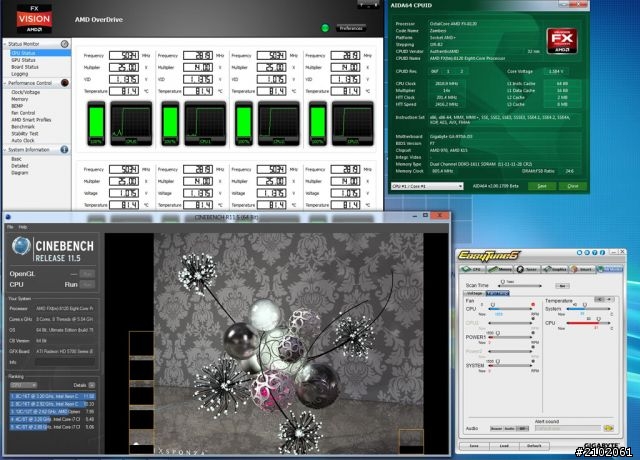Click the Save button in EasyTune6
Viewport: 640px width, 460px height.
tap(474, 446)
